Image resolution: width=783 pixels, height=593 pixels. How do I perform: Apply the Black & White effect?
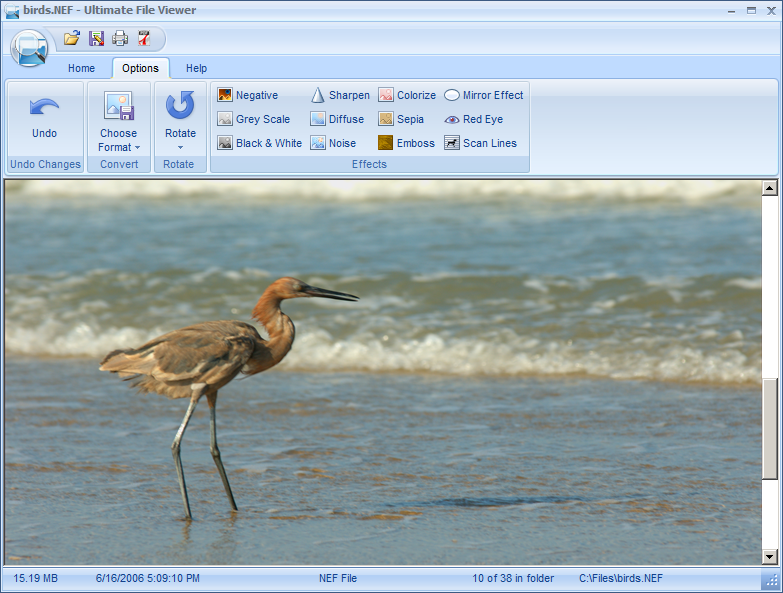[260, 143]
